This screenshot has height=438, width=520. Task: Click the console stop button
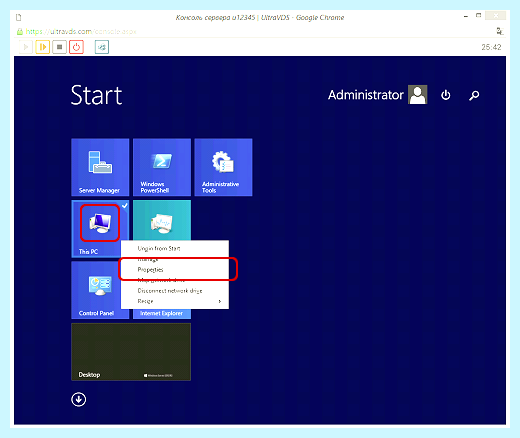[60, 47]
